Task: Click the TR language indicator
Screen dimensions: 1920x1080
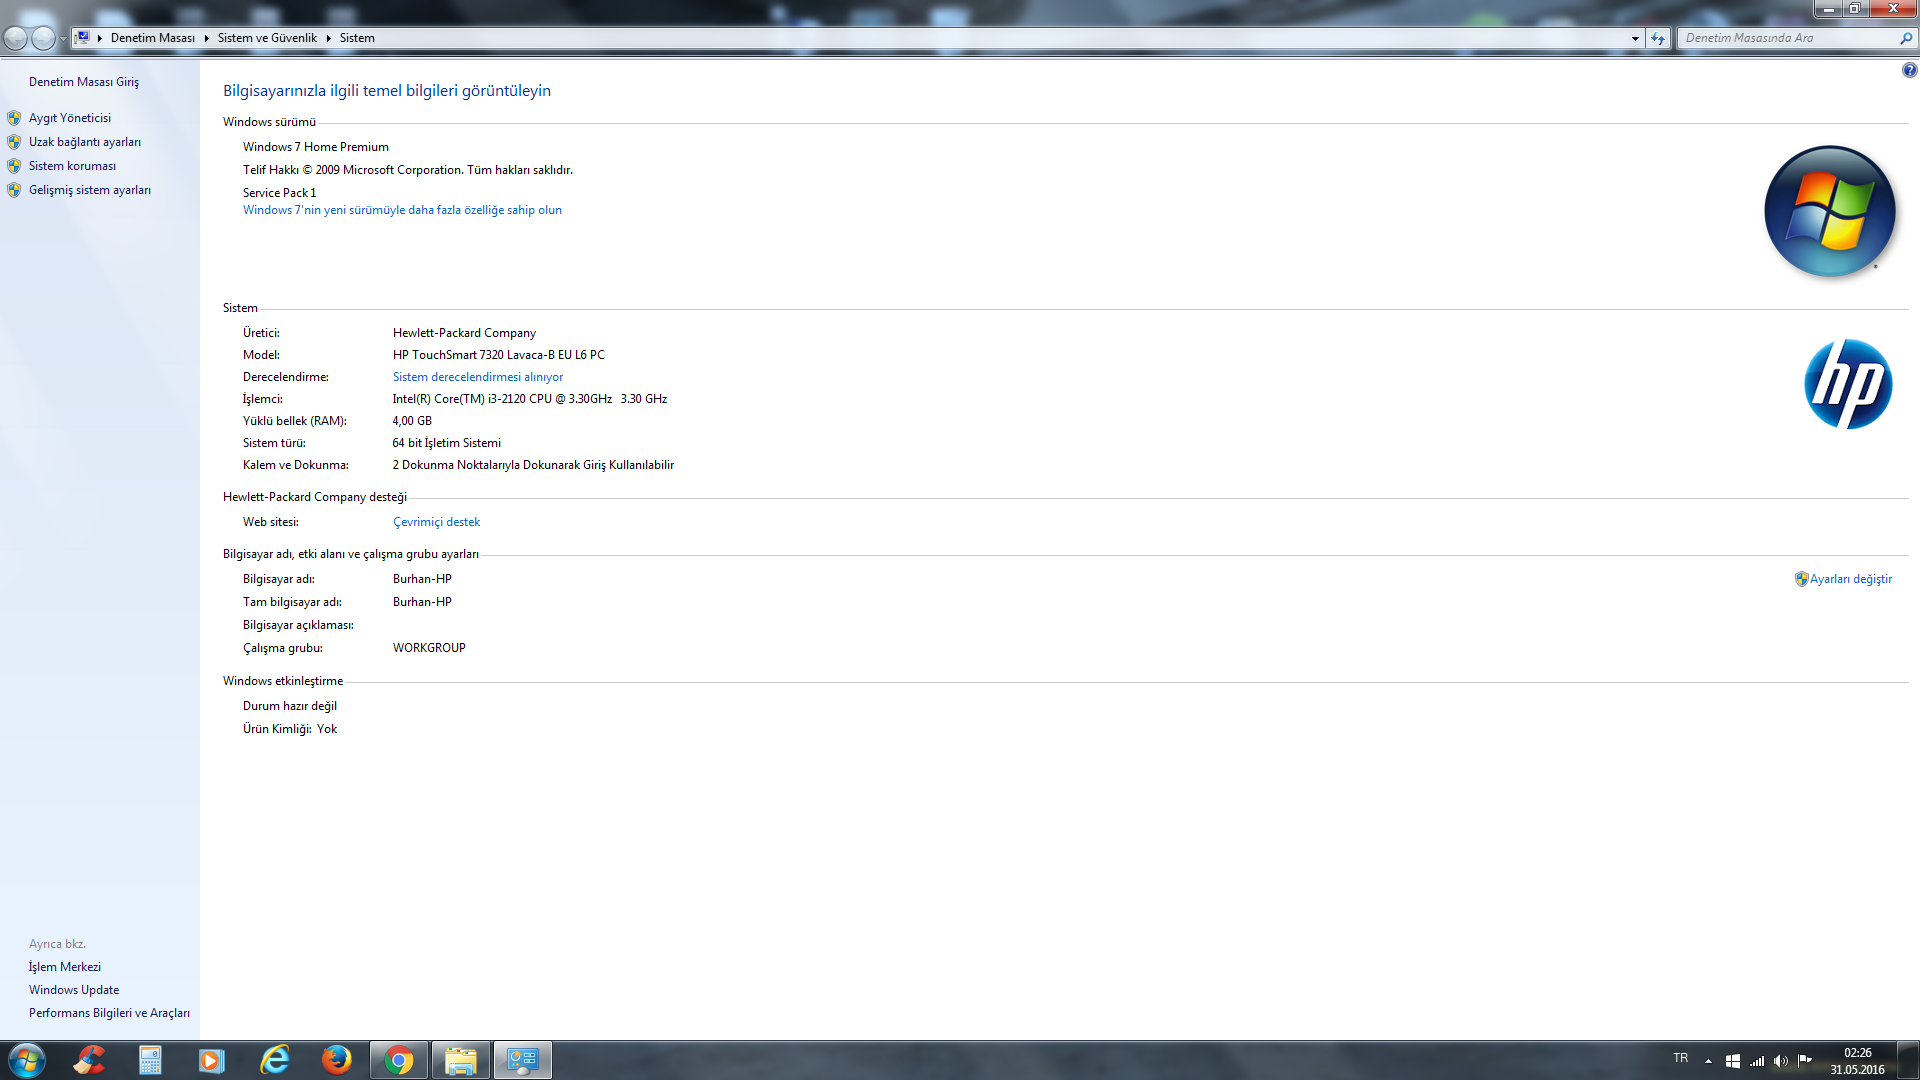Action: pos(1681,1058)
